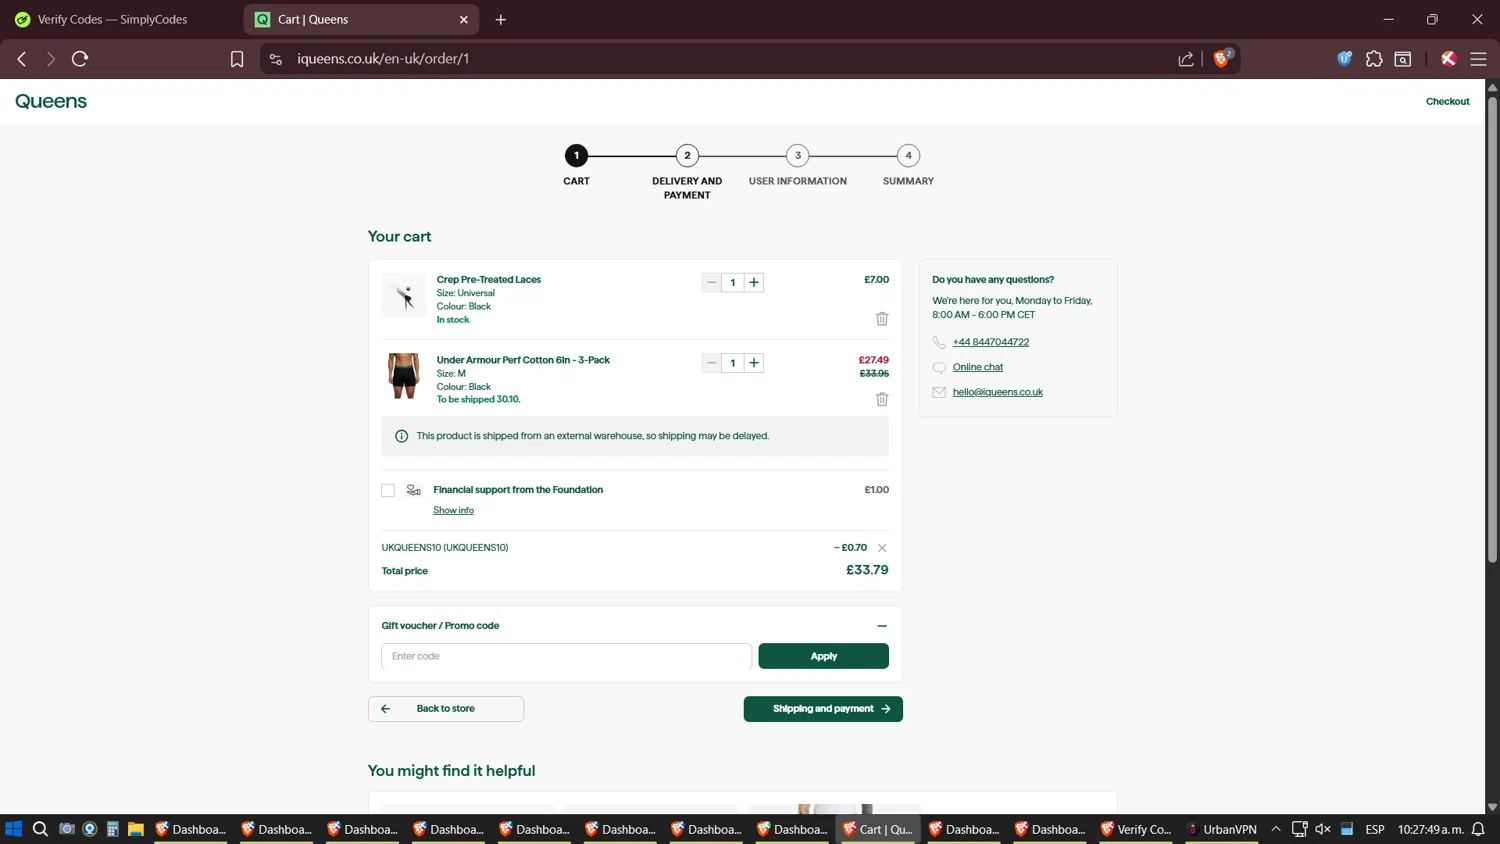The image size is (1500, 844).
Task: Click the page vertical scrollbar
Action: click(1492, 330)
